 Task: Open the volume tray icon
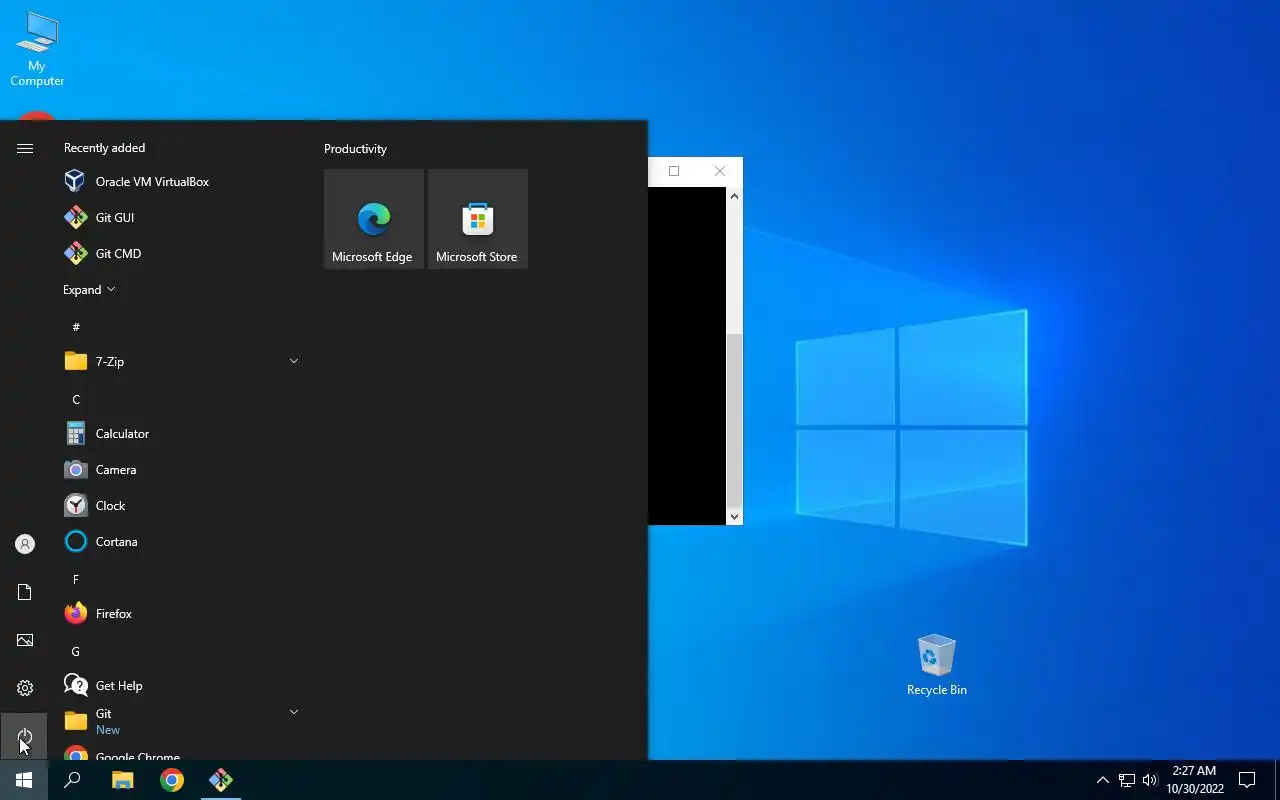(1149, 780)
